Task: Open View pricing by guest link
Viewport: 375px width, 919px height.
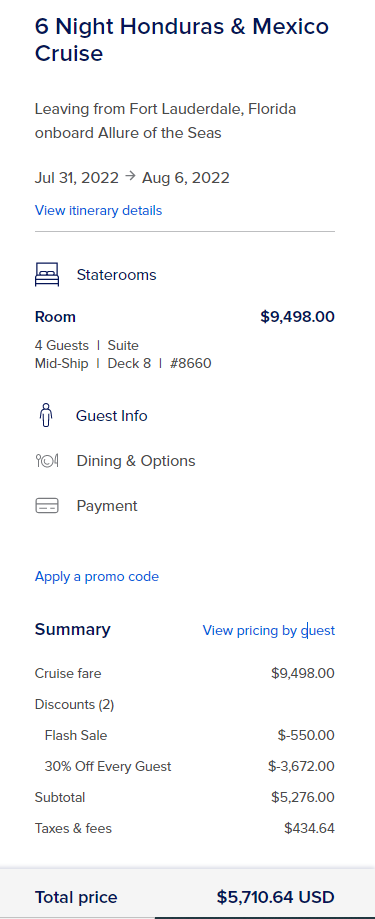Action: [269, 631]
